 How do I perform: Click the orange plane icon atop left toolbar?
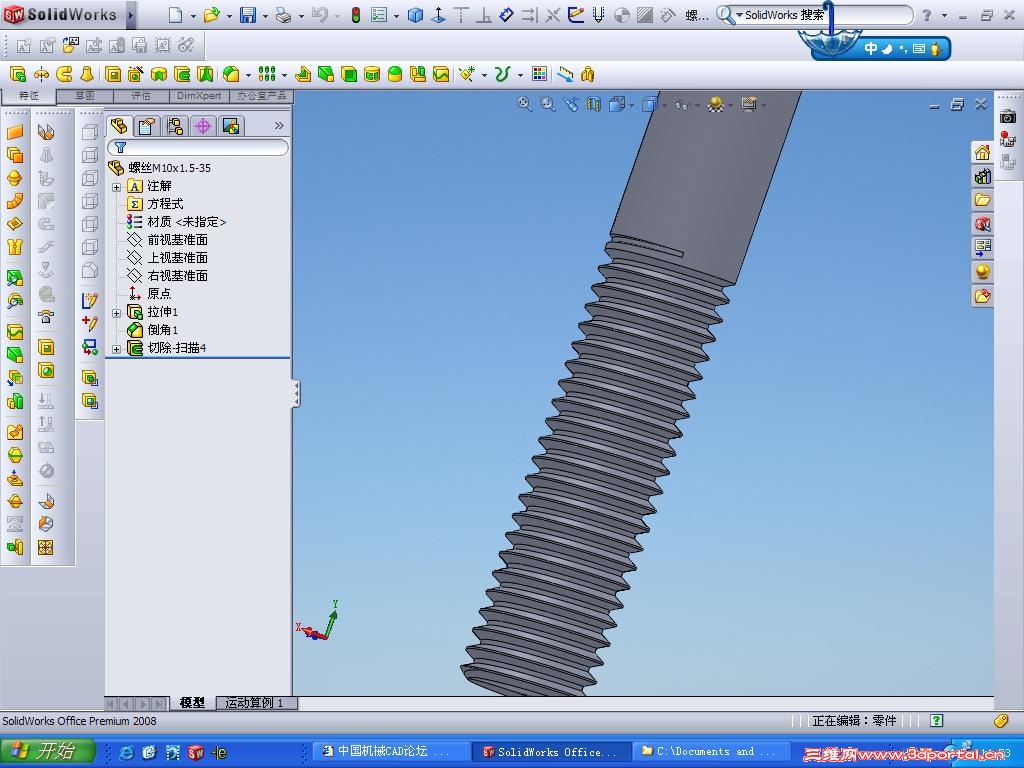(15, 132)
